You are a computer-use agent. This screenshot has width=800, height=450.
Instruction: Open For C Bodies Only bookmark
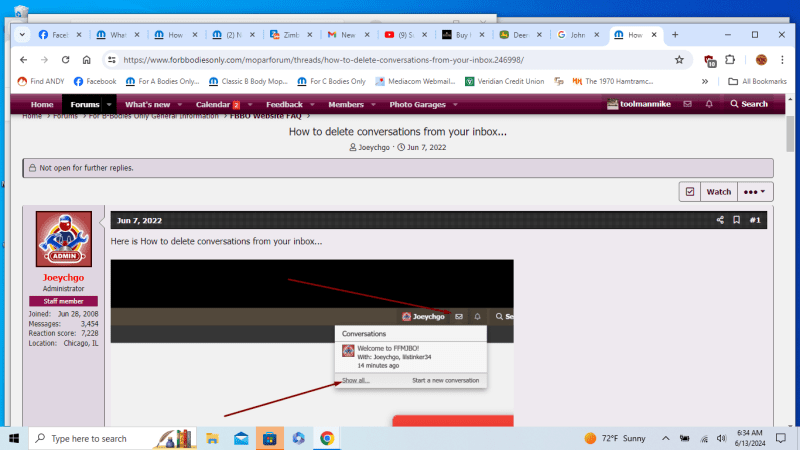point(332,81)
